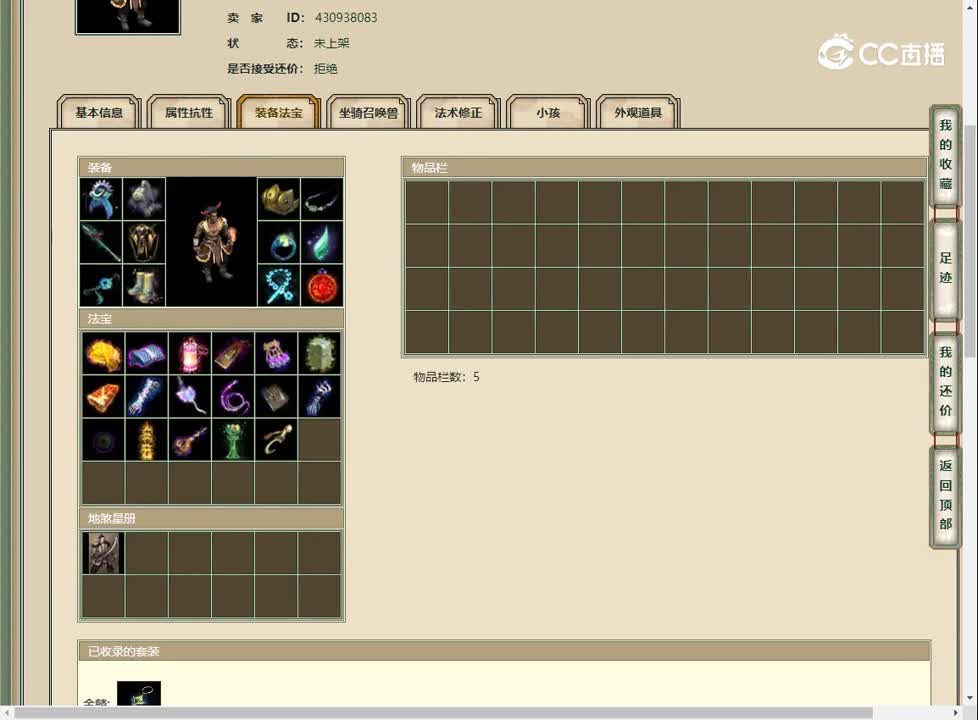978x720 pixels.
Task: Click the 返回顶部 side button
Action: click(946, 495)
